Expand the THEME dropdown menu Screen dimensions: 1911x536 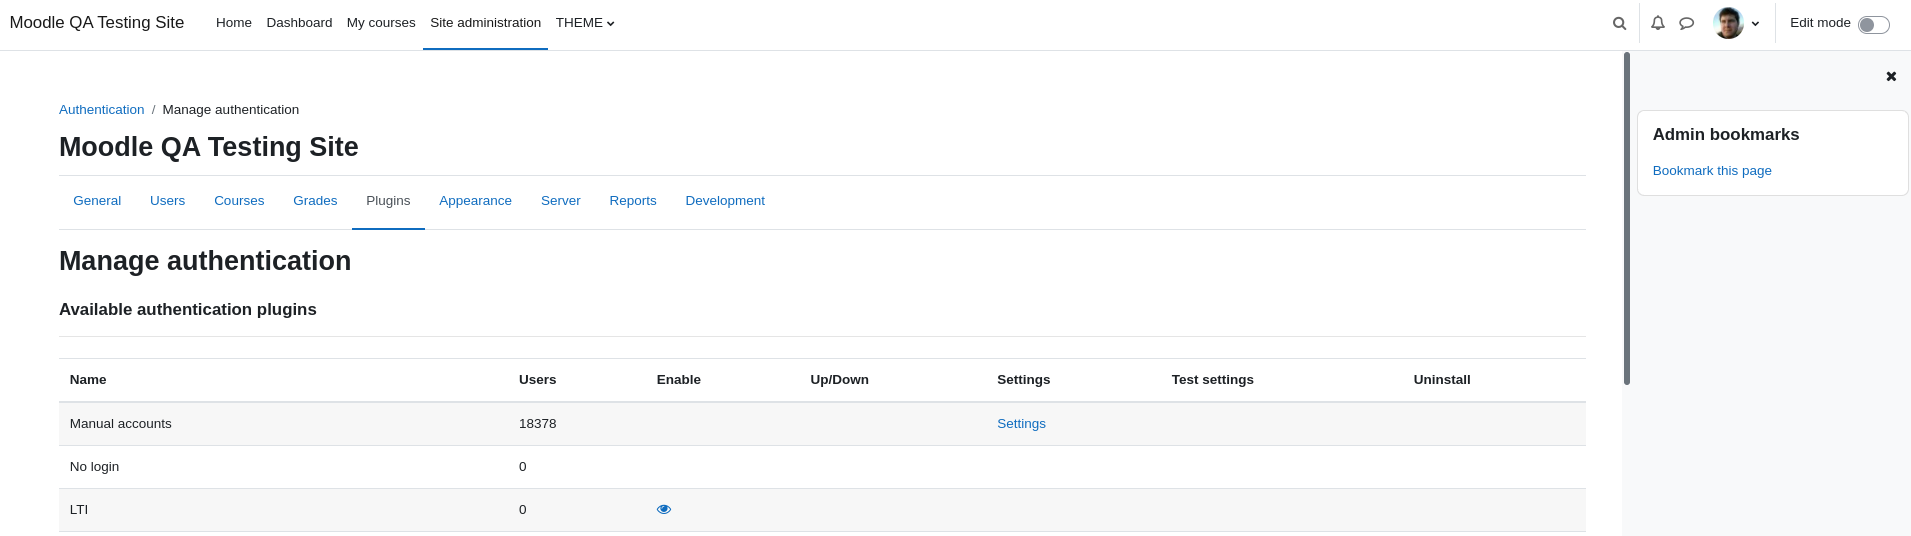tap(585, 23)
